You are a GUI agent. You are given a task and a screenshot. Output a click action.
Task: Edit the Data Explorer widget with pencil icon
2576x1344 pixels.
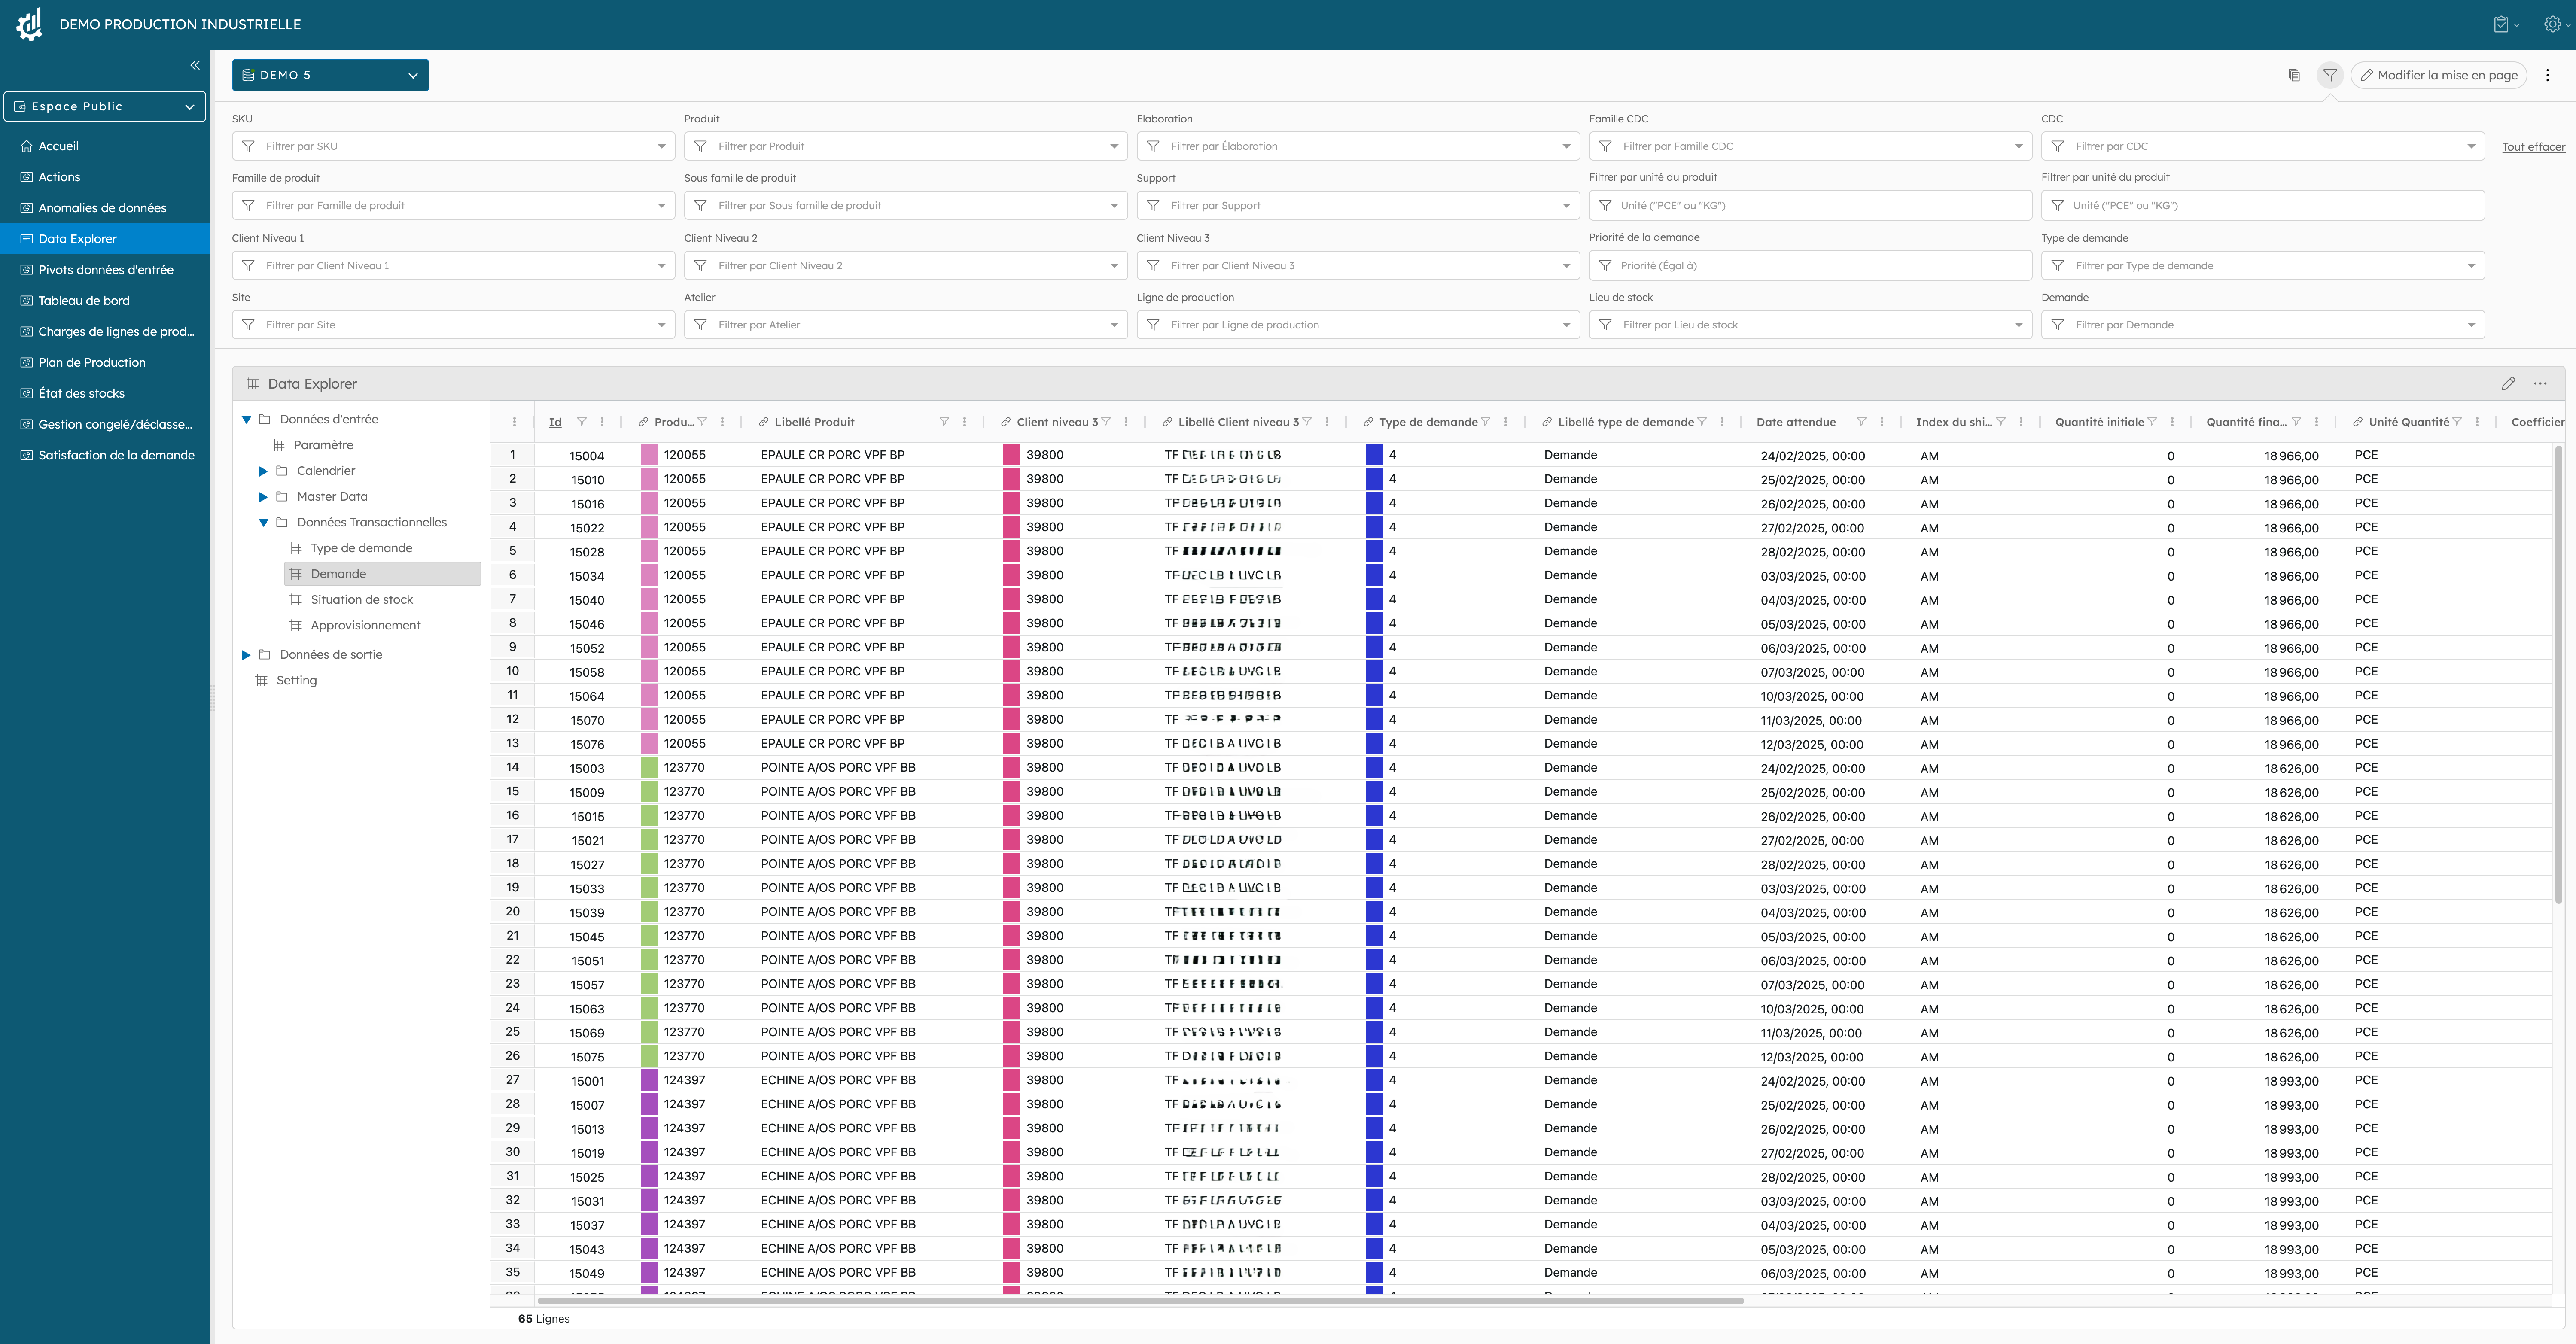click(2508, 383)
